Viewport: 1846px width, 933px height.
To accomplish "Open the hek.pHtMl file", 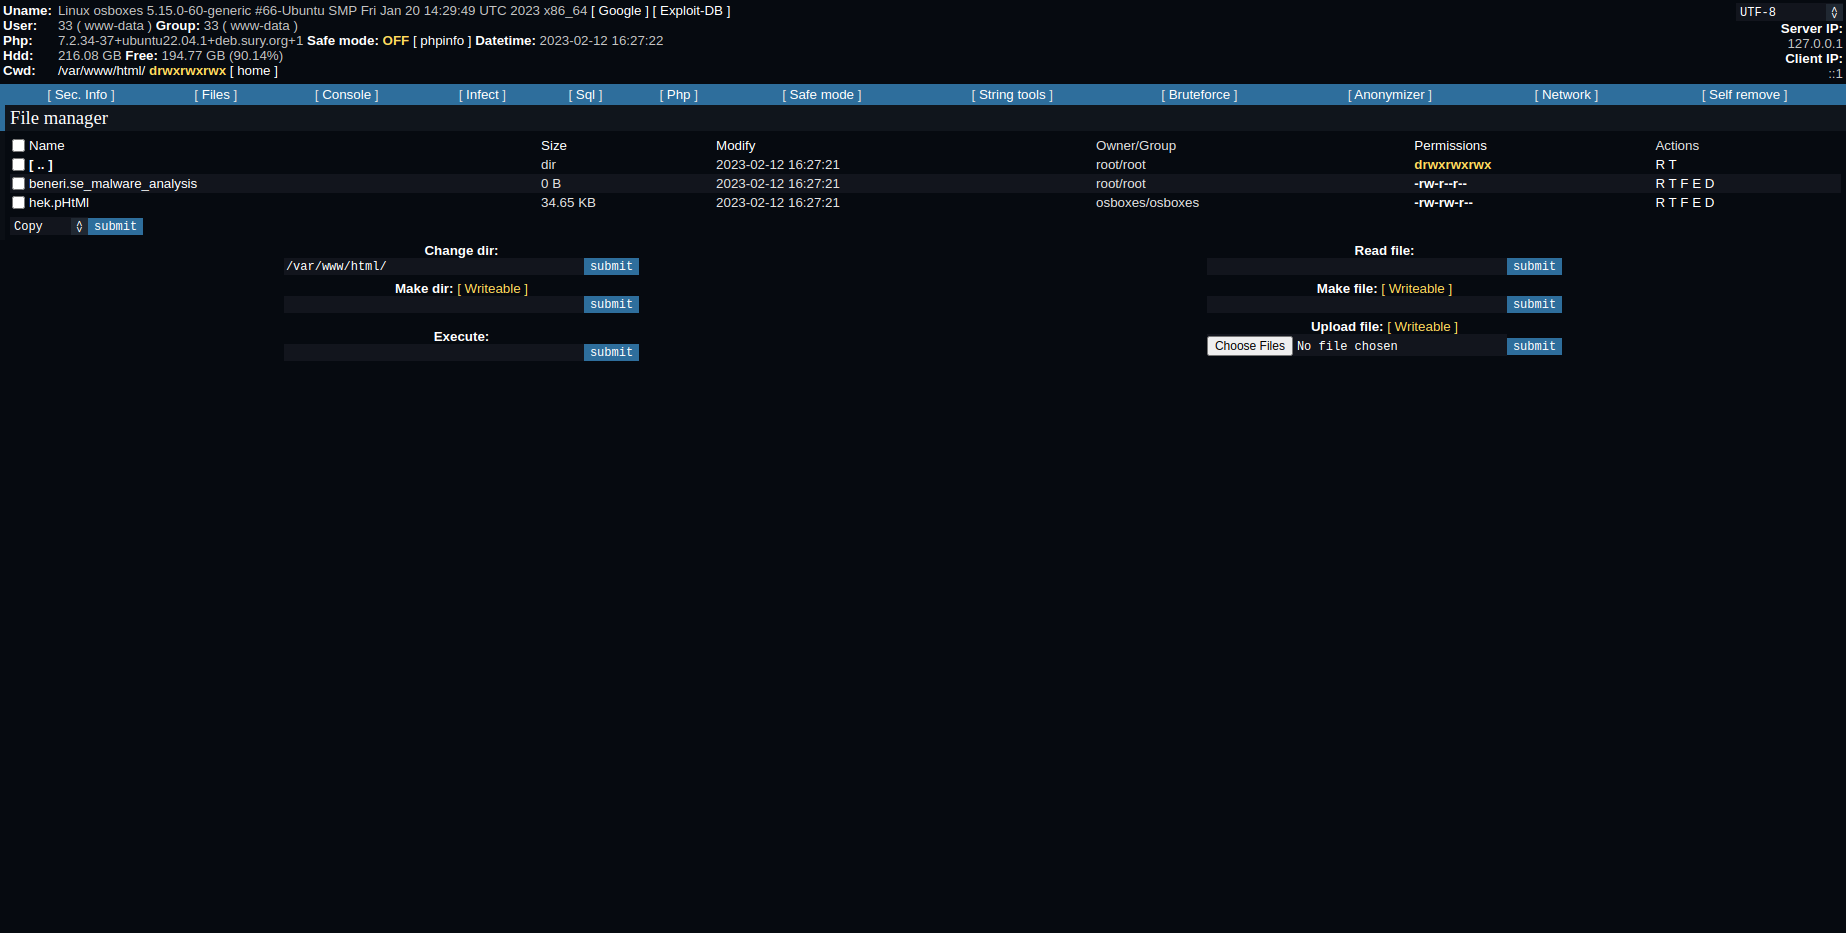I will (x=59, y=203).
